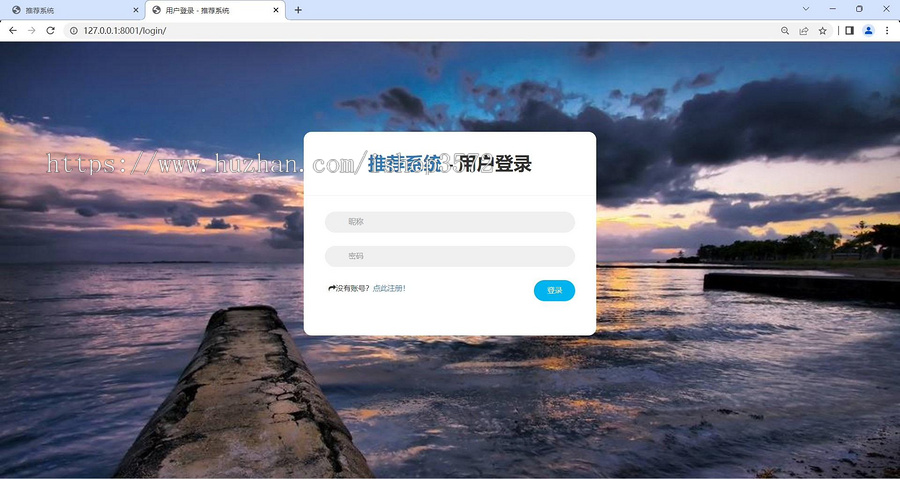Click the address bar URL 127.0.0.1:8001/login/
900x479 pixels.
(x=125, y=30)
